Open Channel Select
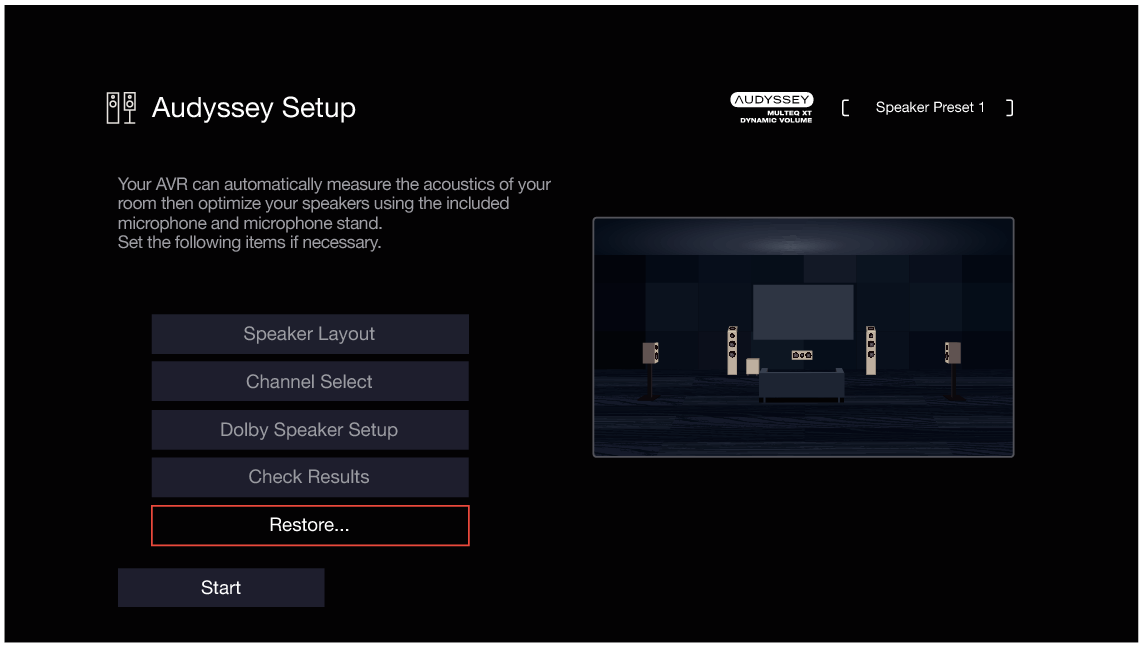 pos(309,381)
